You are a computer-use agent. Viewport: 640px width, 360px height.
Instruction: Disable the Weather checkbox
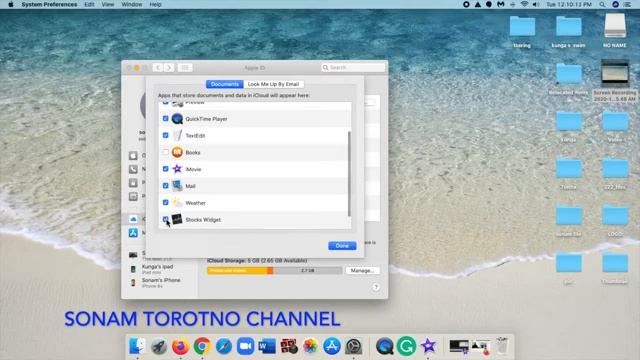pos(165,202)
